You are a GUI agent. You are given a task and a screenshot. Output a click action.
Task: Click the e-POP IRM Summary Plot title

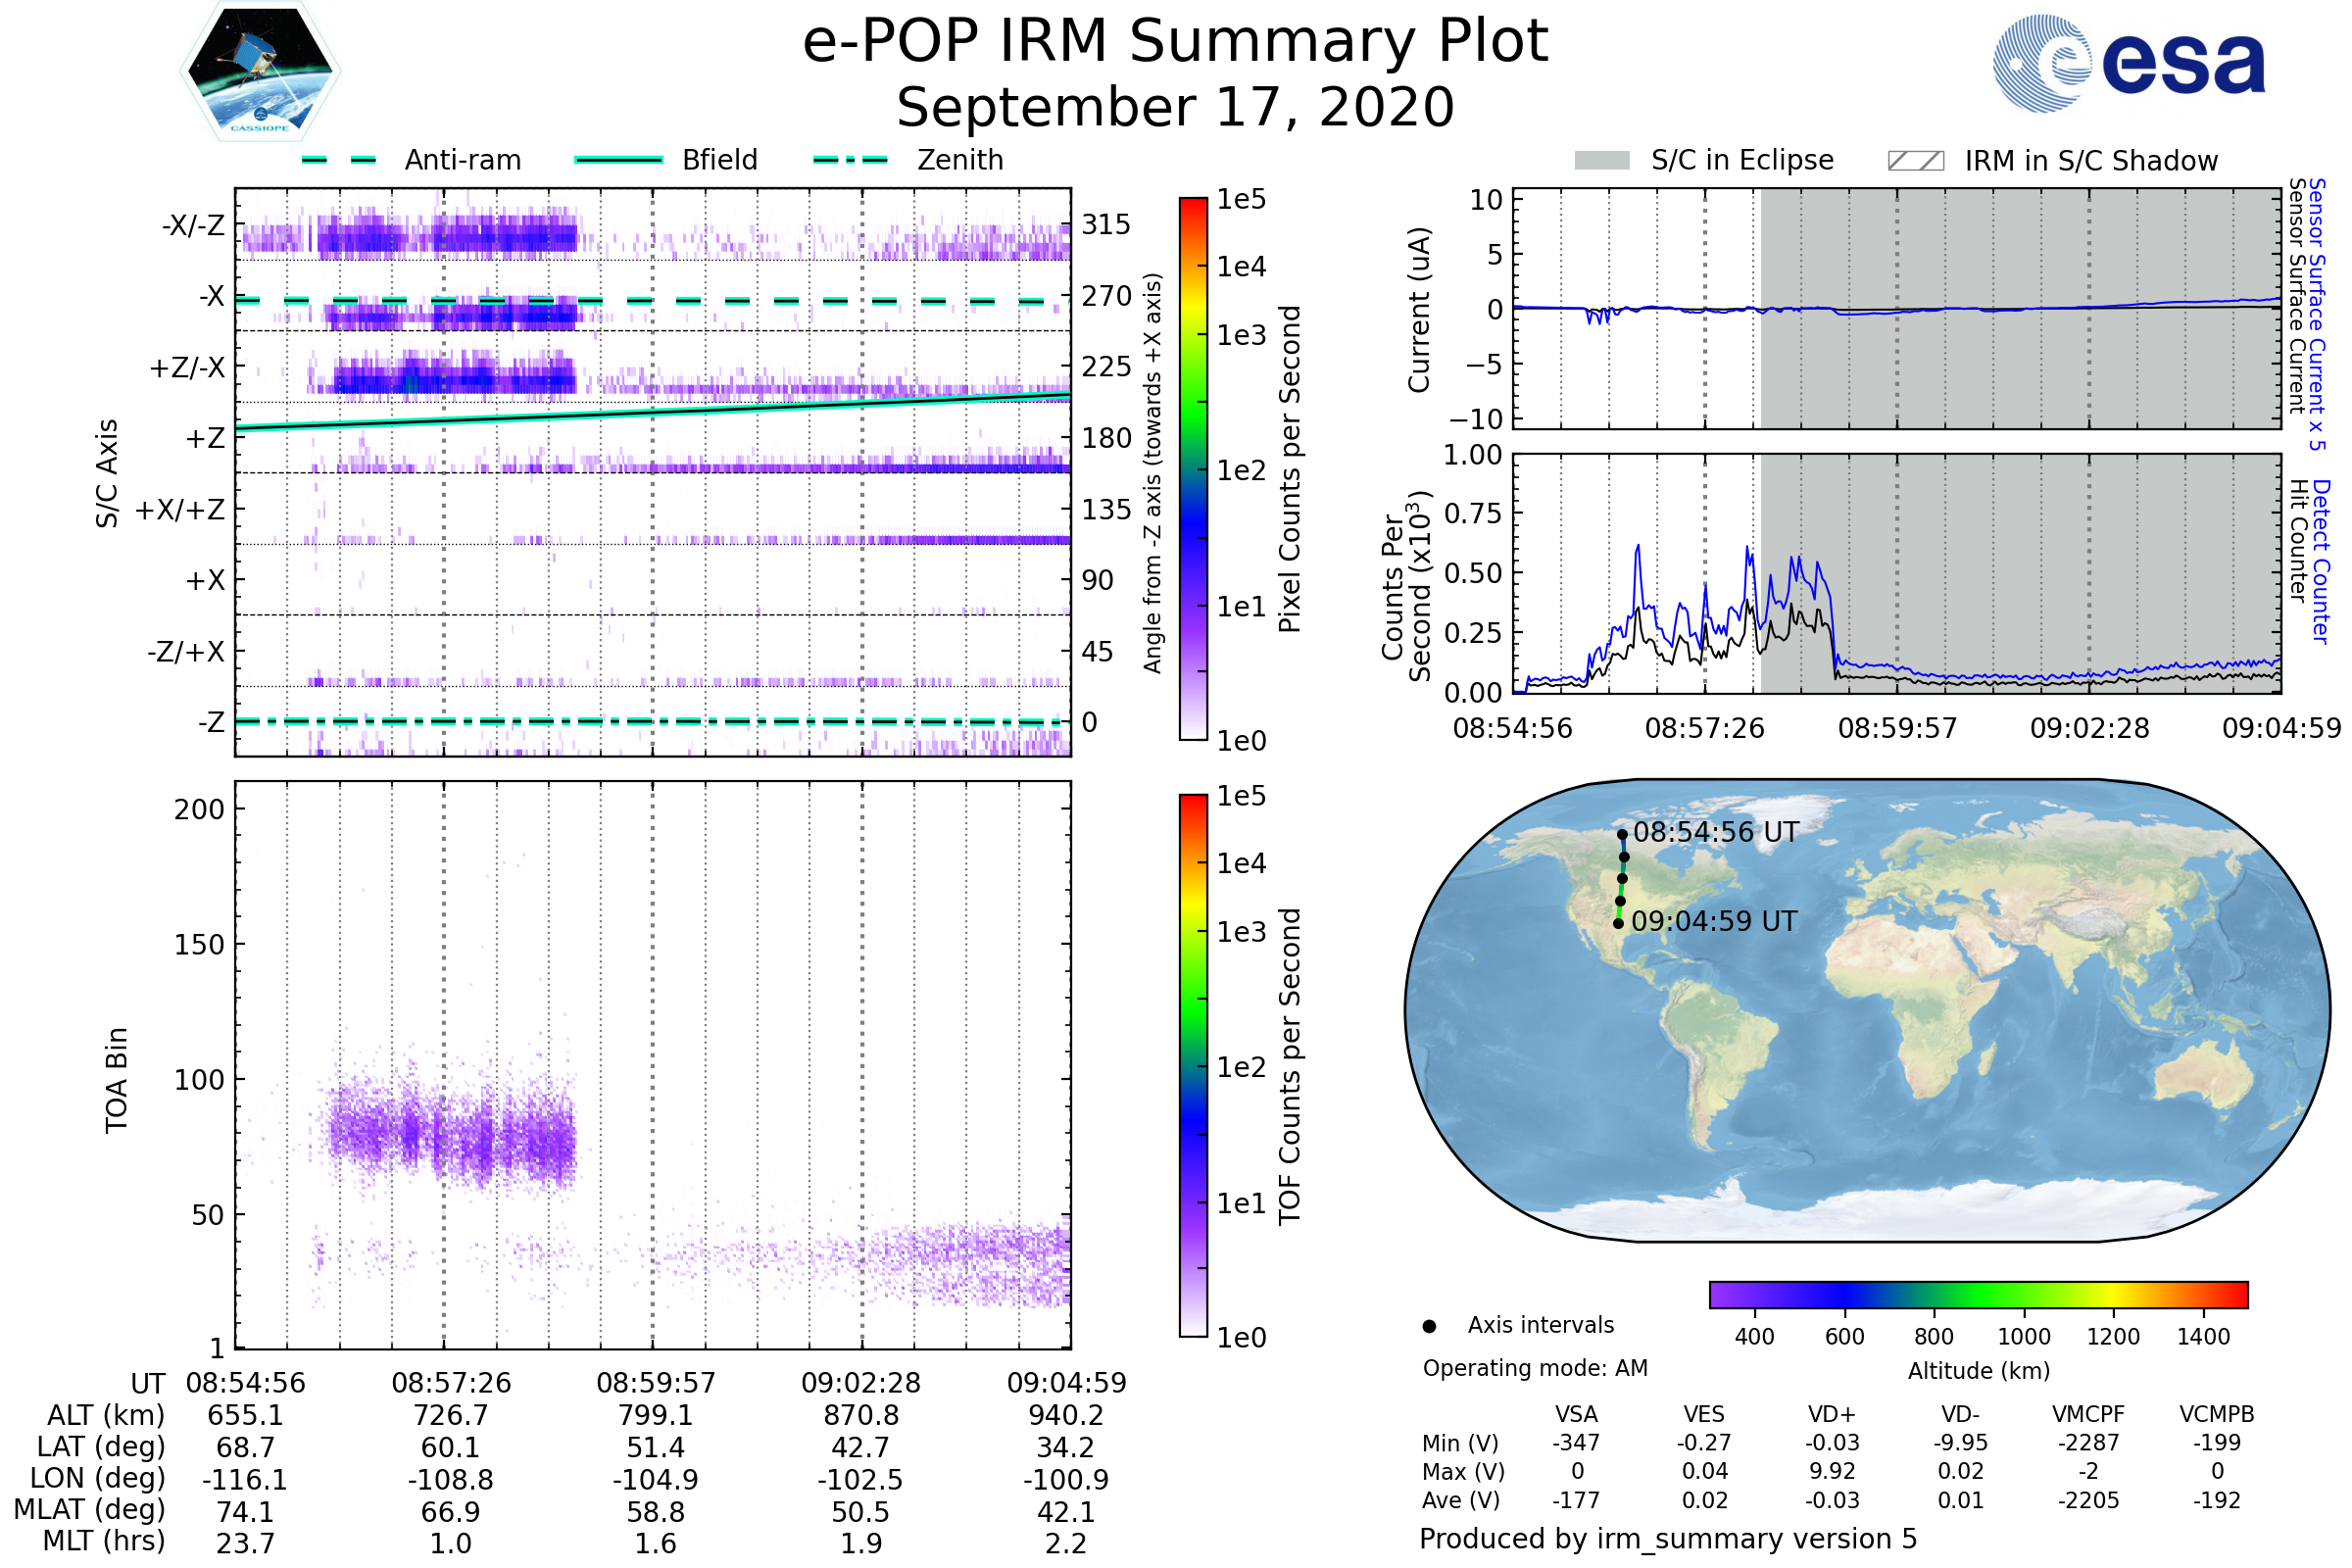1175,42
